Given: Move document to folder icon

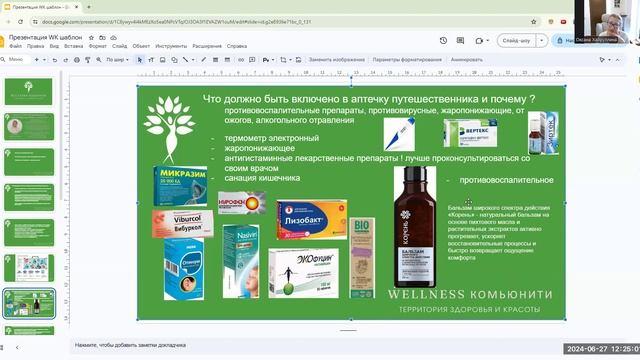Looking at the screenshot, I should (102, 38).
